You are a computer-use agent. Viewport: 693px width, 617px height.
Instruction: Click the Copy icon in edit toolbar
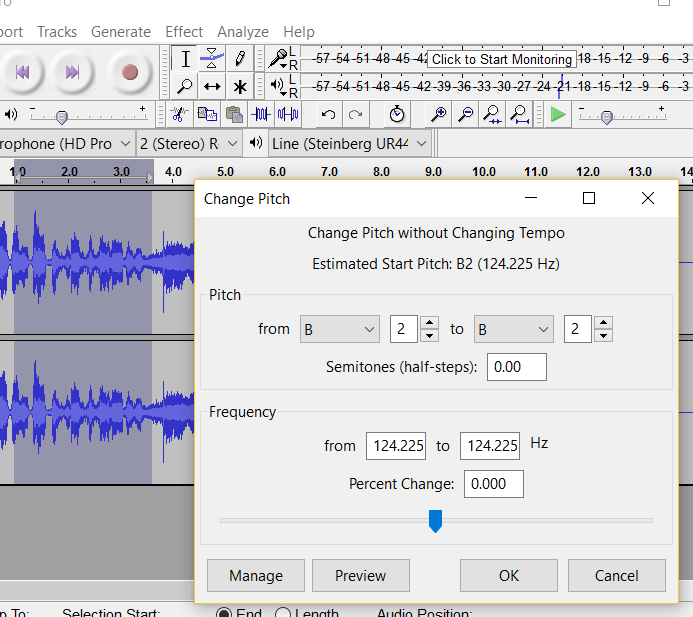point(207,114)
